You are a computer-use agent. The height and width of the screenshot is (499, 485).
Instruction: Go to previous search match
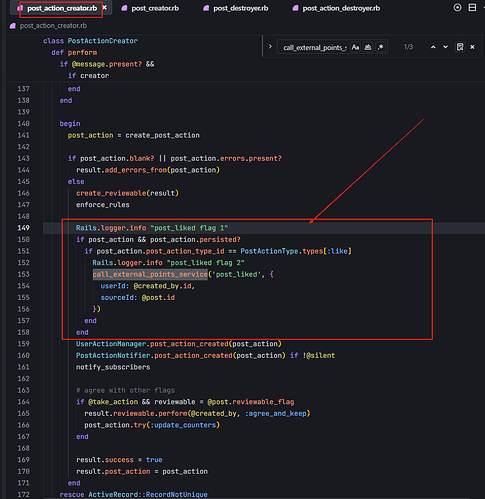pos(433,47)
